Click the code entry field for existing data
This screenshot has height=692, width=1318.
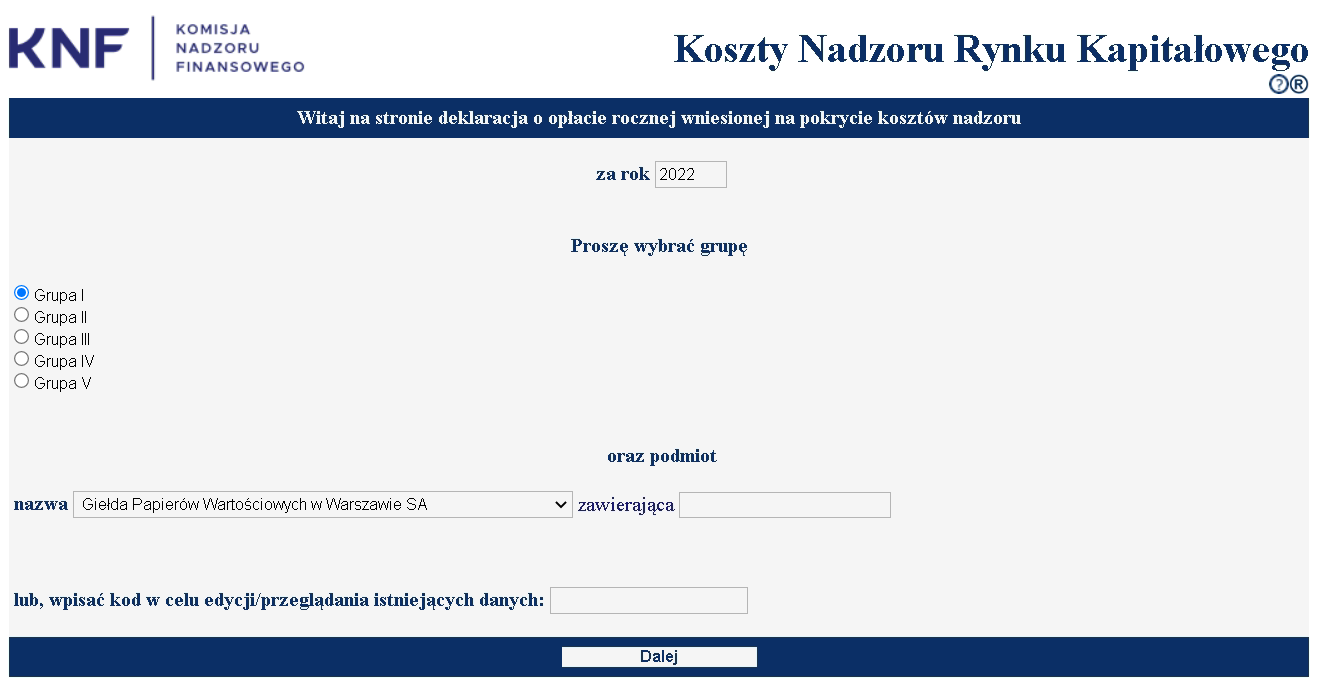coord(648,600)
